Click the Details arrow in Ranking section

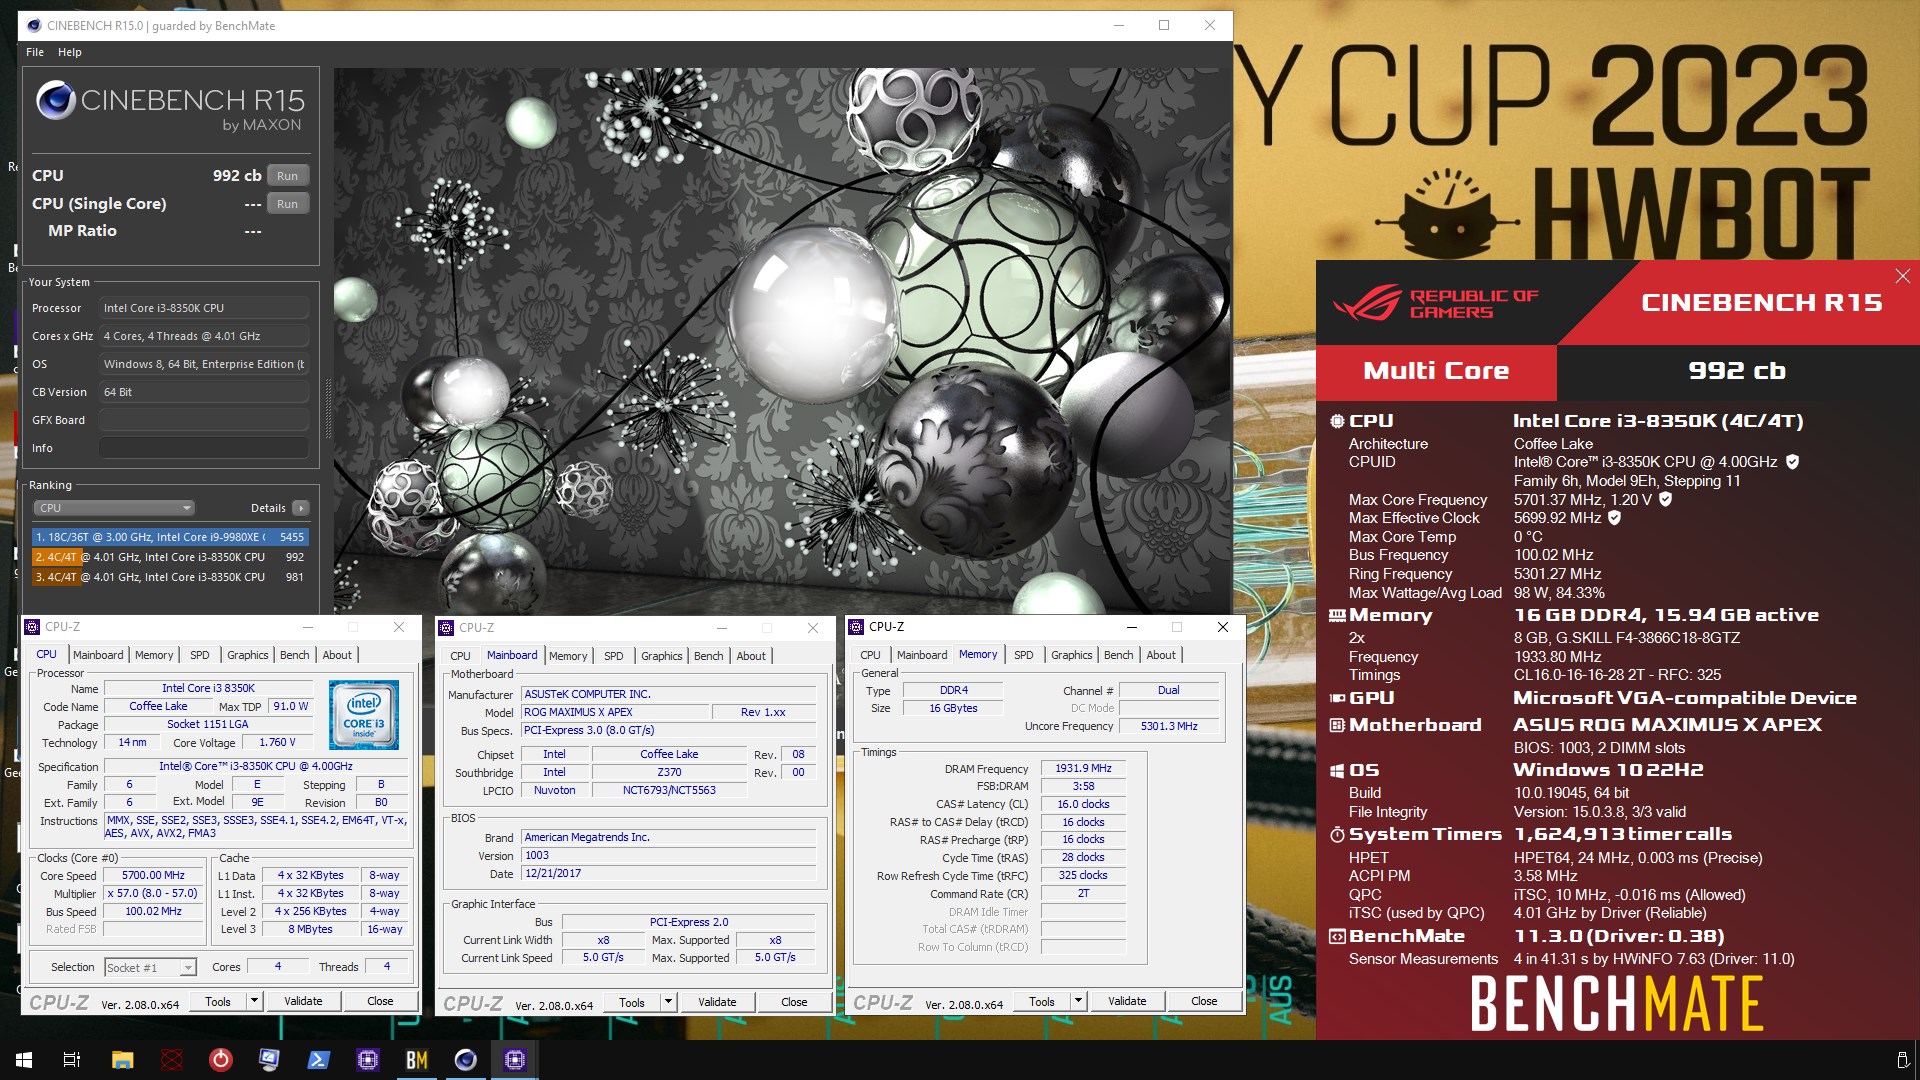300,508
